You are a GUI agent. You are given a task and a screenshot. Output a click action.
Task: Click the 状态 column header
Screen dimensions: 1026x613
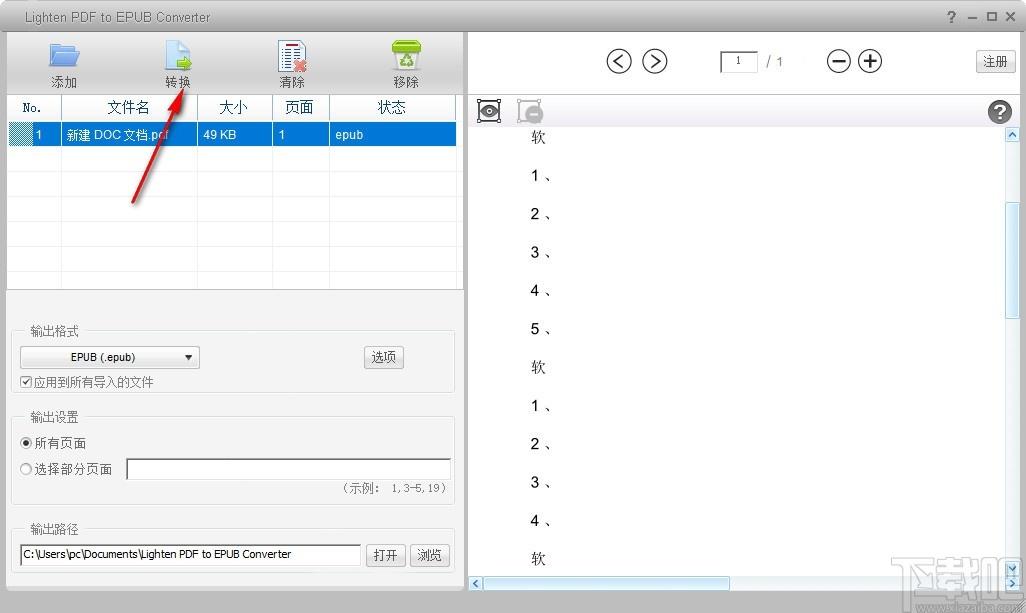[x=392, y=108]
